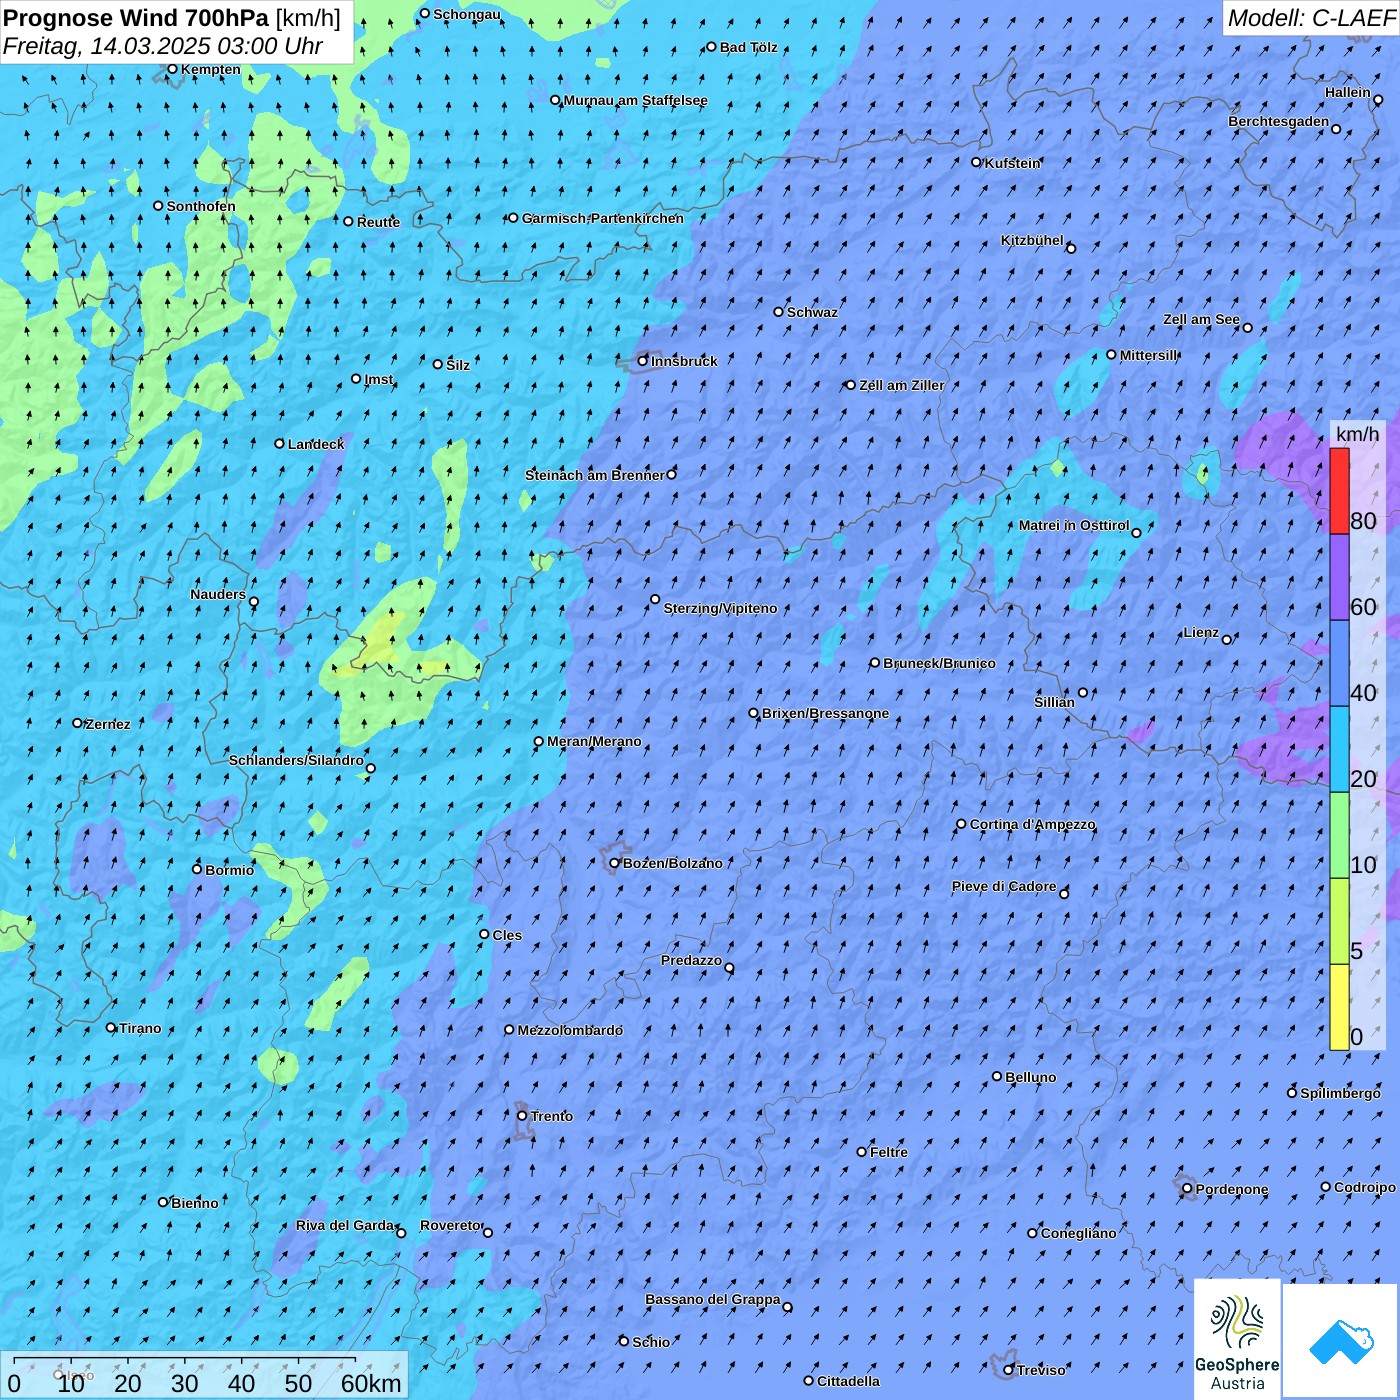This screenshot has height=1400, width=1400.
Task: Click the Landeck city marker
Action: [x=280, y=443]
